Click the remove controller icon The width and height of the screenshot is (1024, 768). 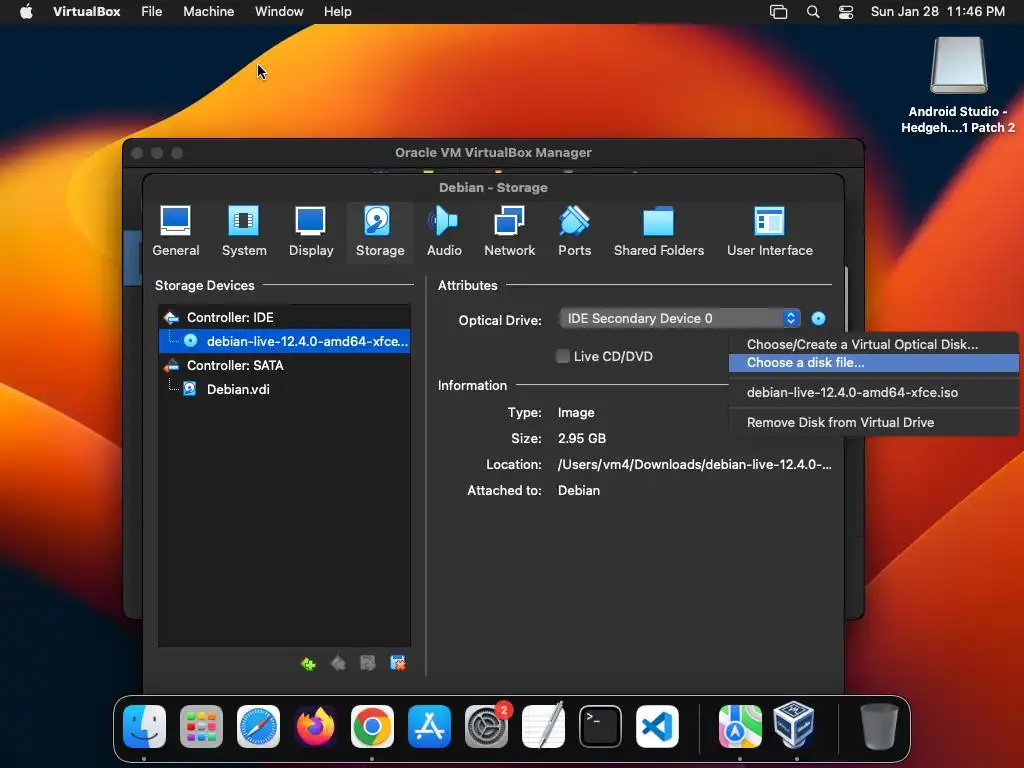point(338,664)
